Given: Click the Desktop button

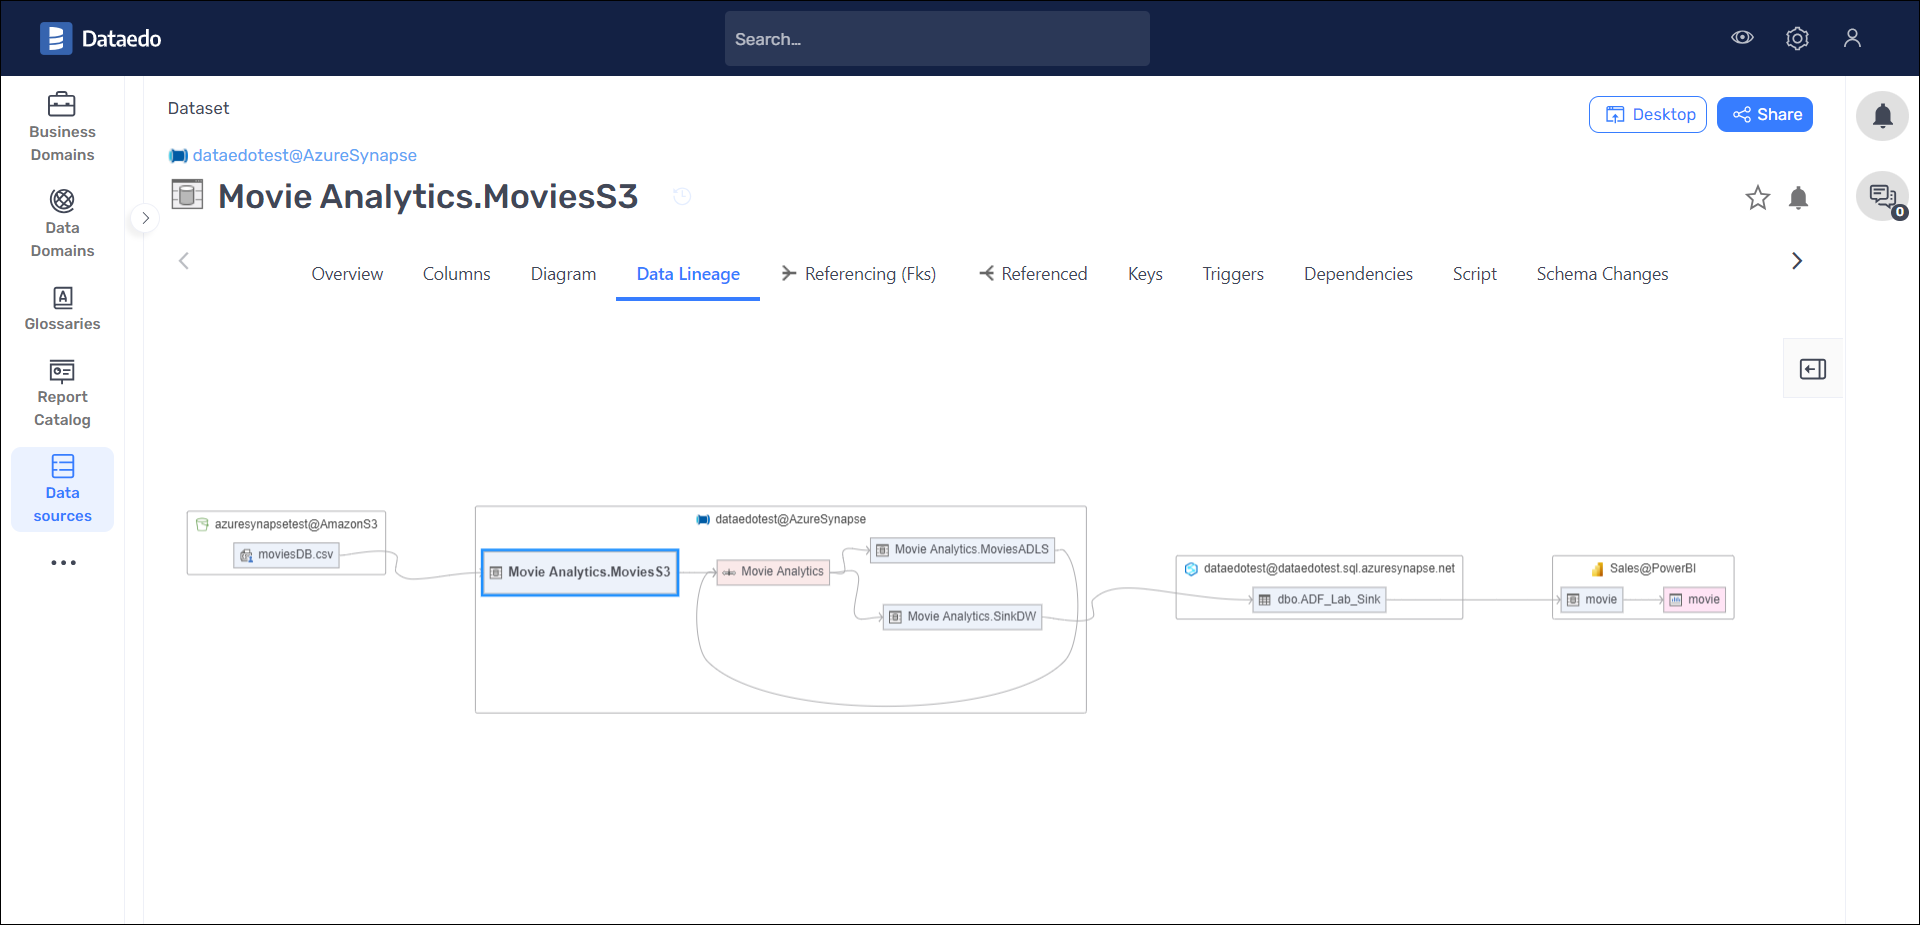Looking at the screenshot, I should click(1648, 115).
